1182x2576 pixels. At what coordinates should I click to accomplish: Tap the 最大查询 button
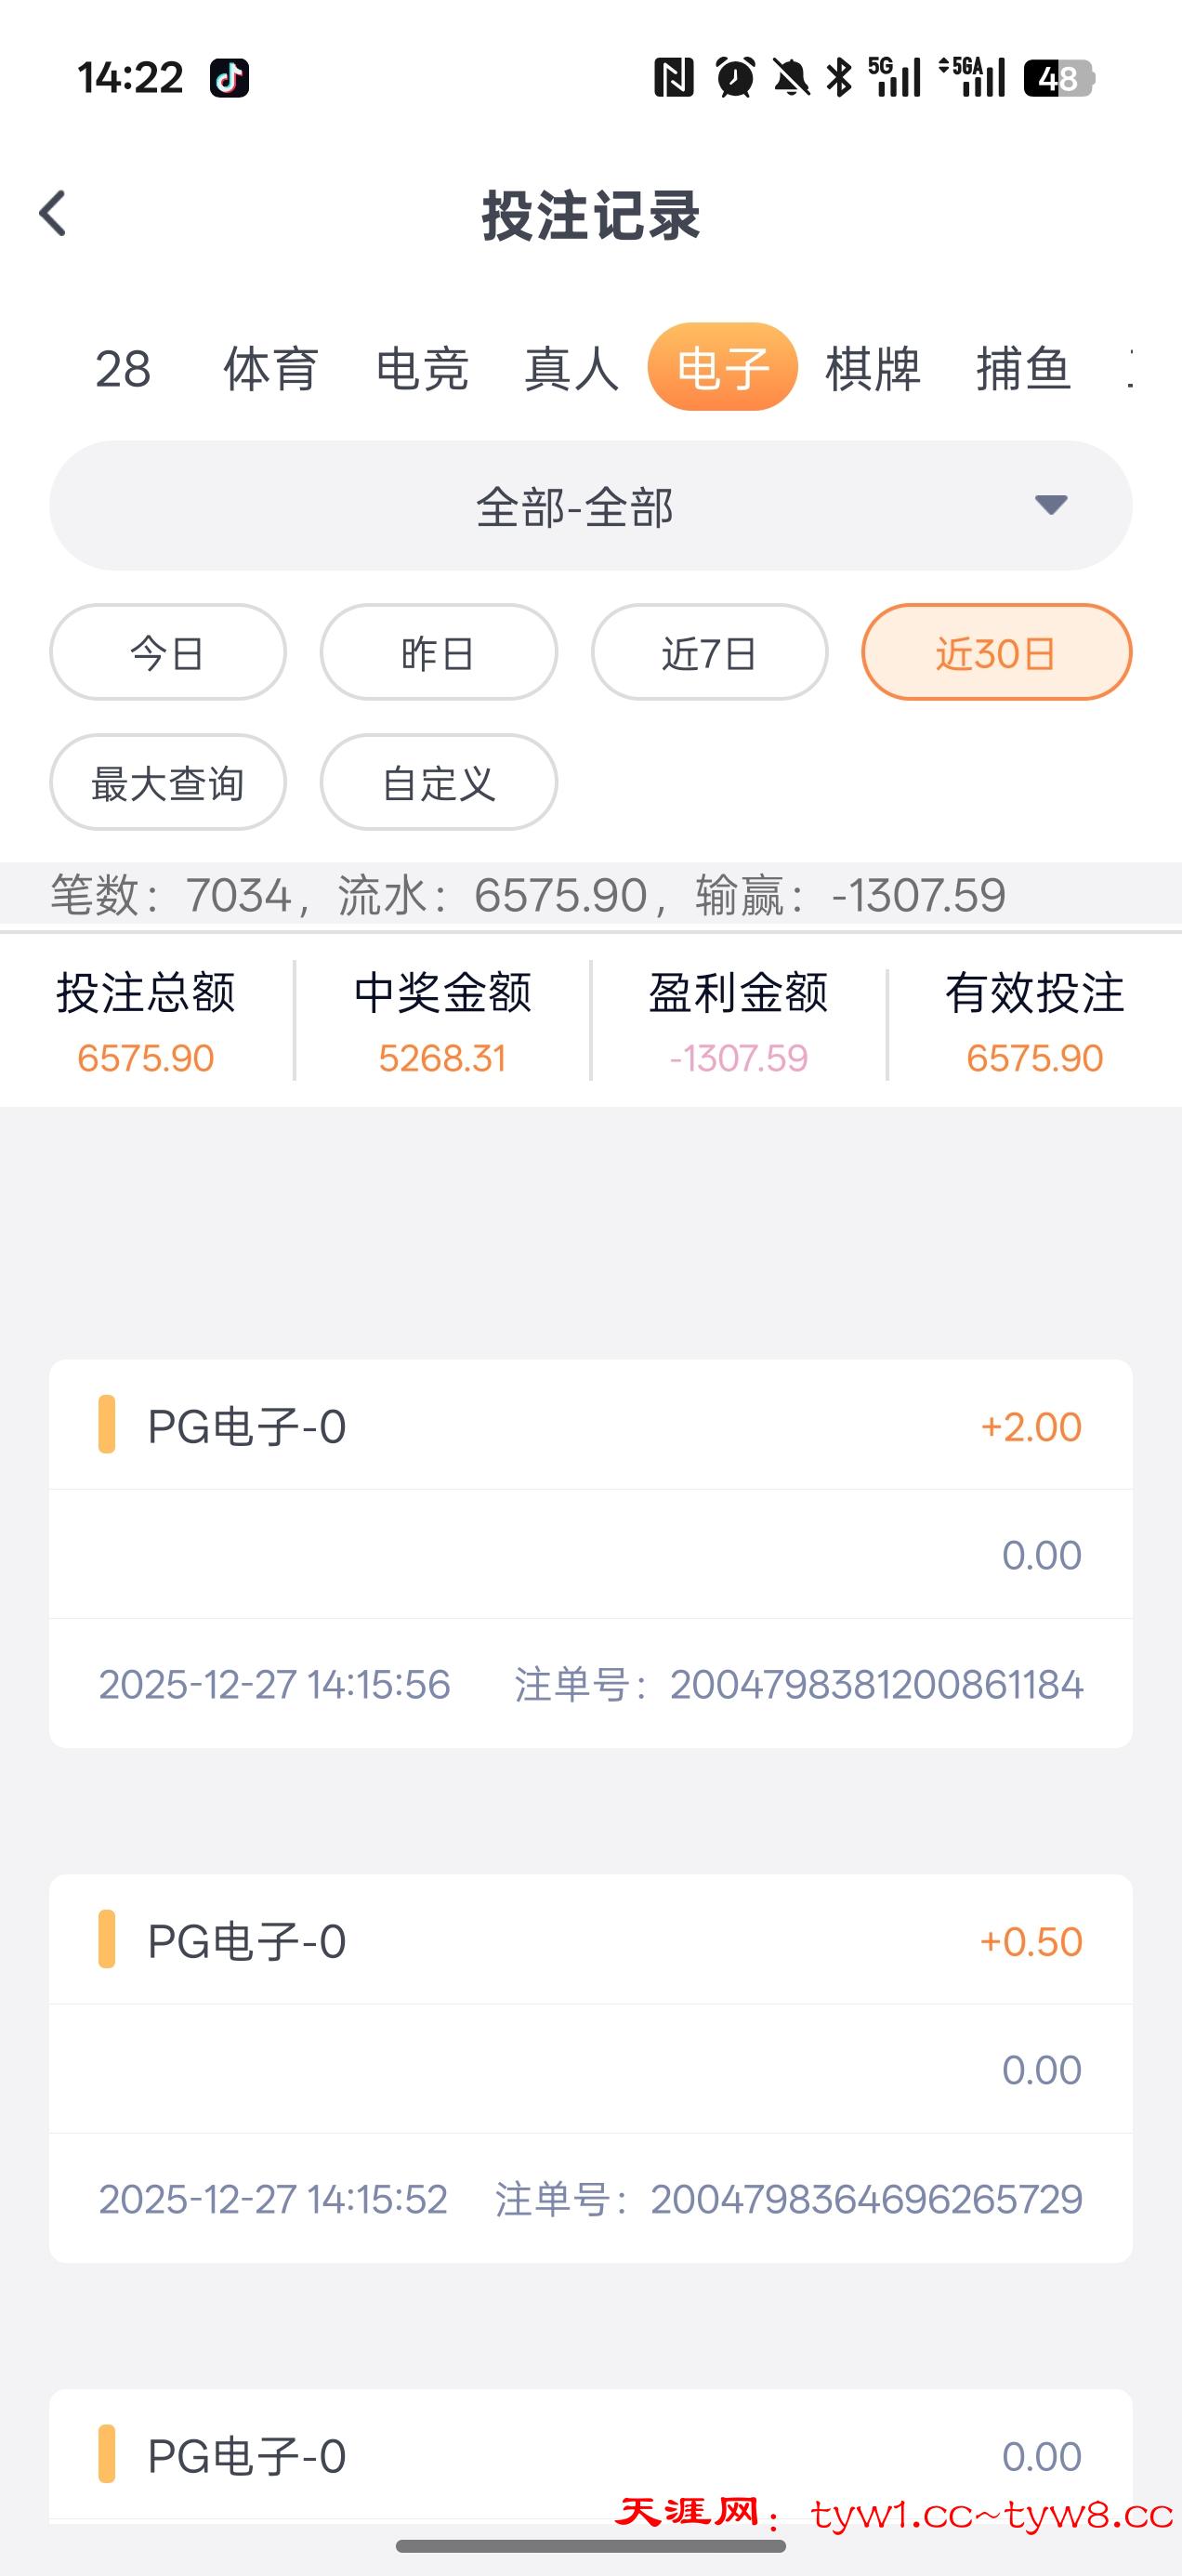pyautogui.click(x=168, y=783)
